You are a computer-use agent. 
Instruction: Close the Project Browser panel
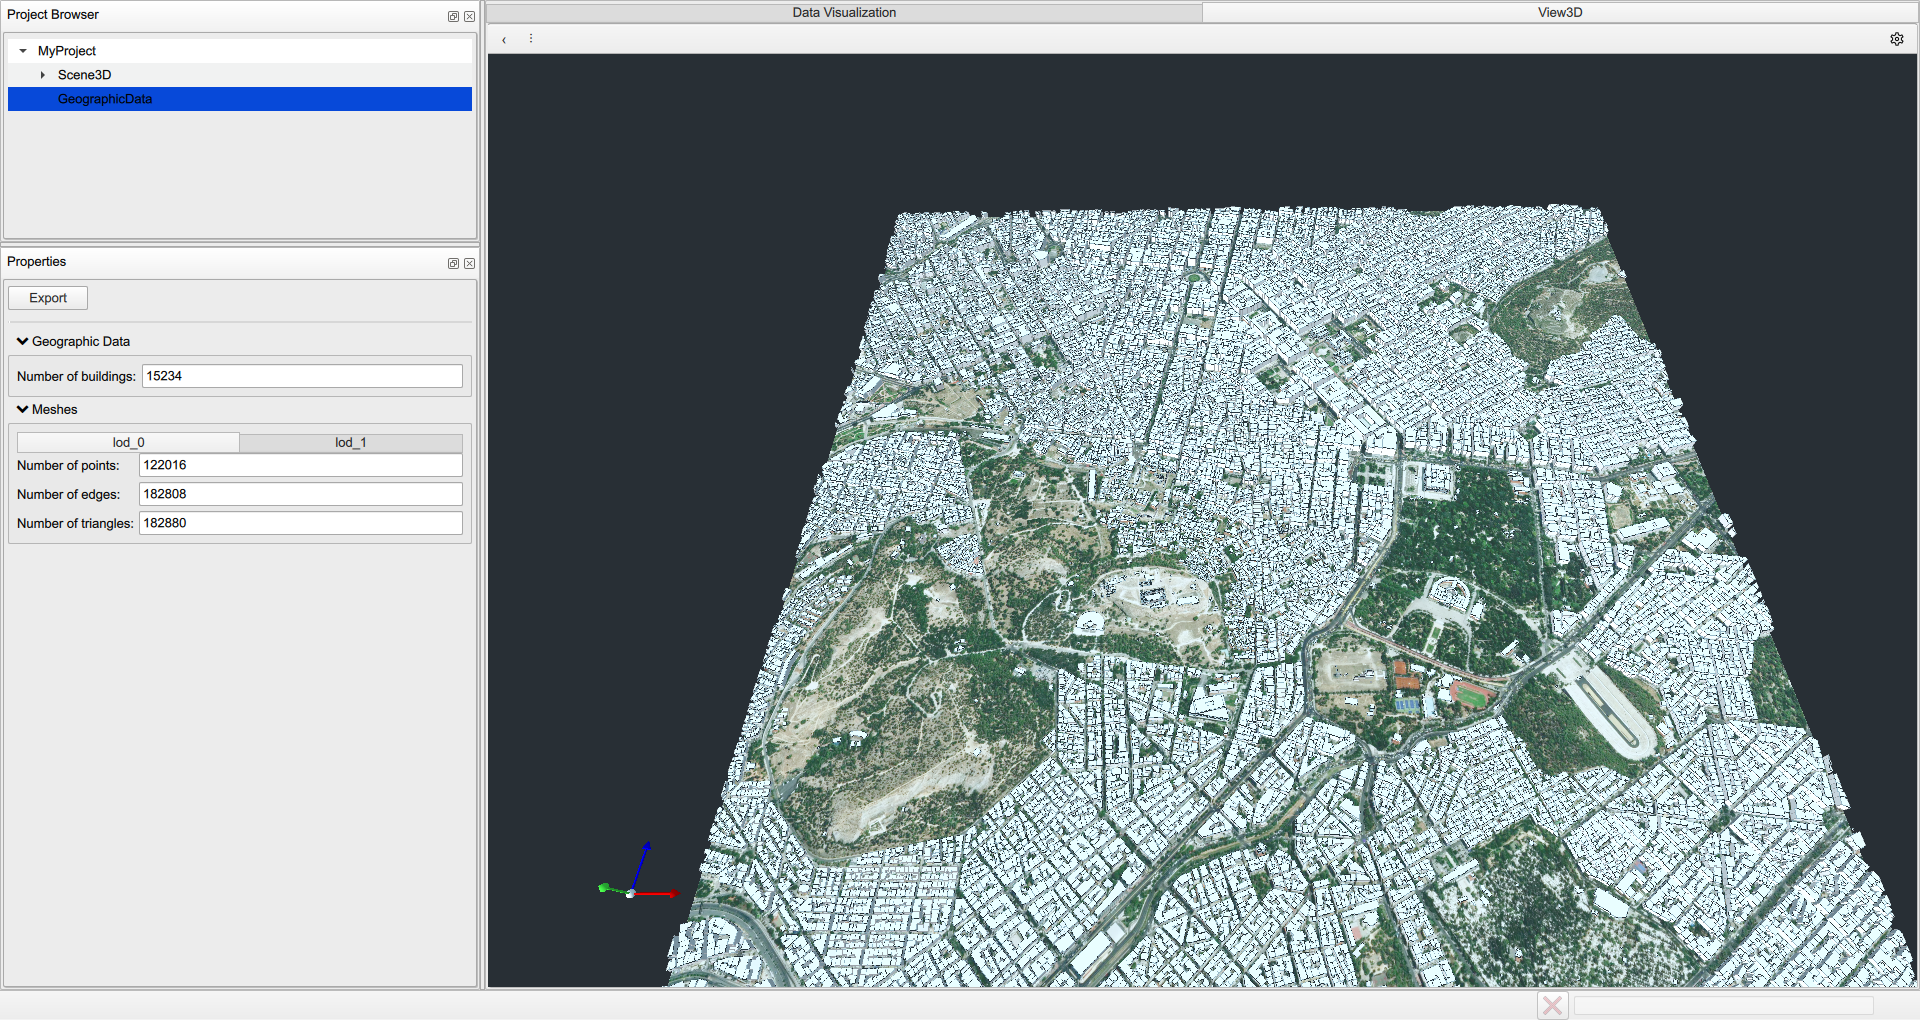(469, 16)
